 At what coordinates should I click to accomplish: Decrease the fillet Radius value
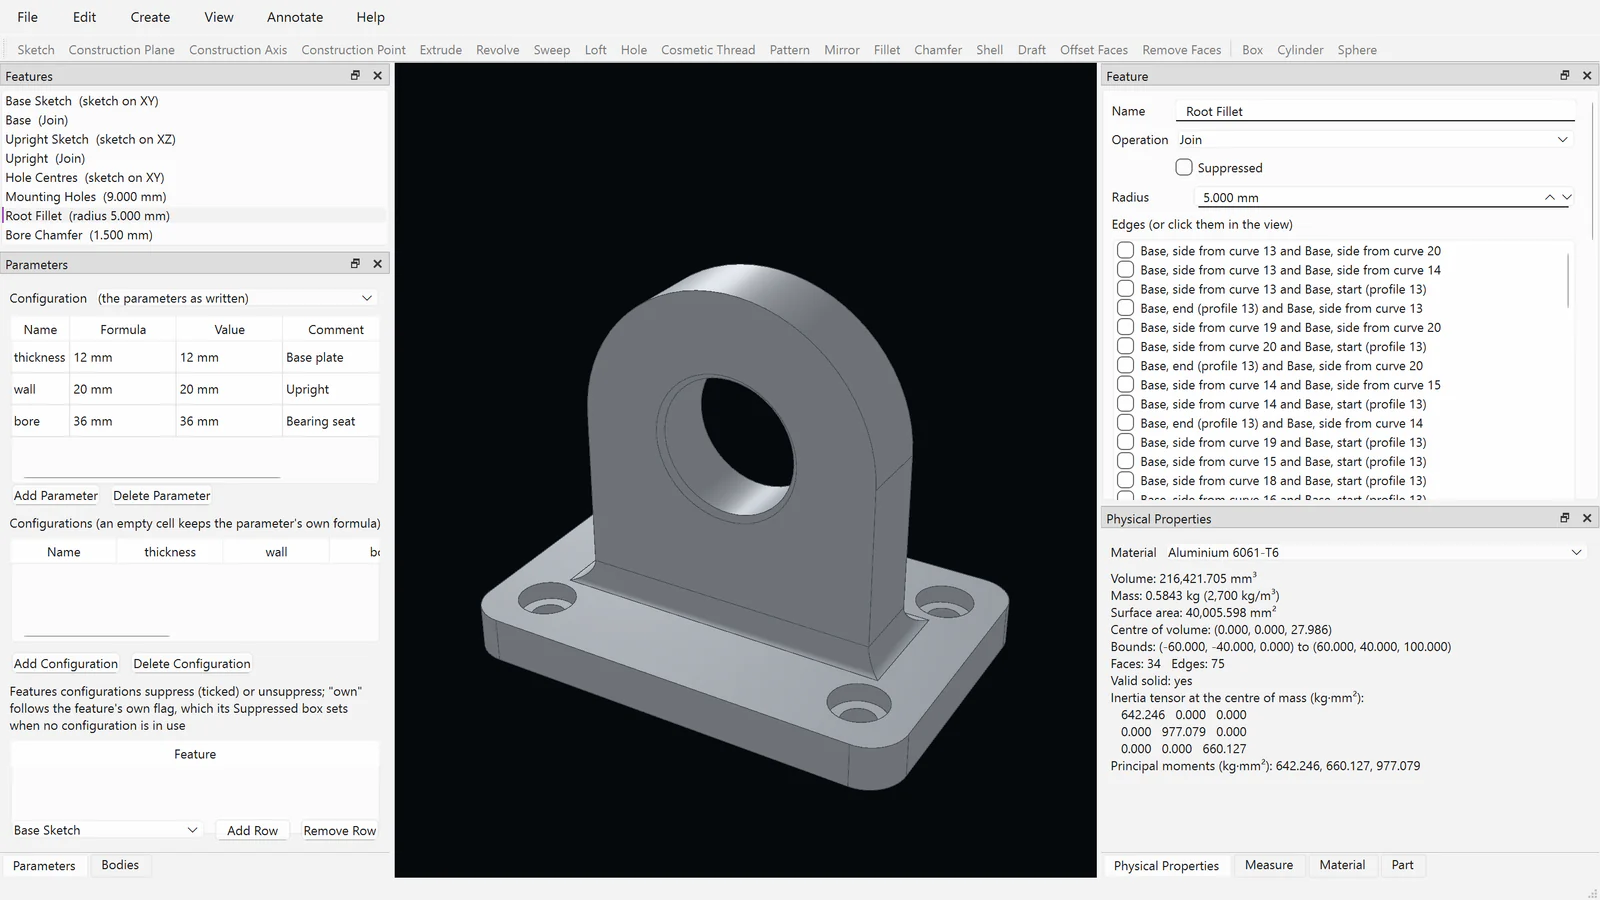[1567, 197]
